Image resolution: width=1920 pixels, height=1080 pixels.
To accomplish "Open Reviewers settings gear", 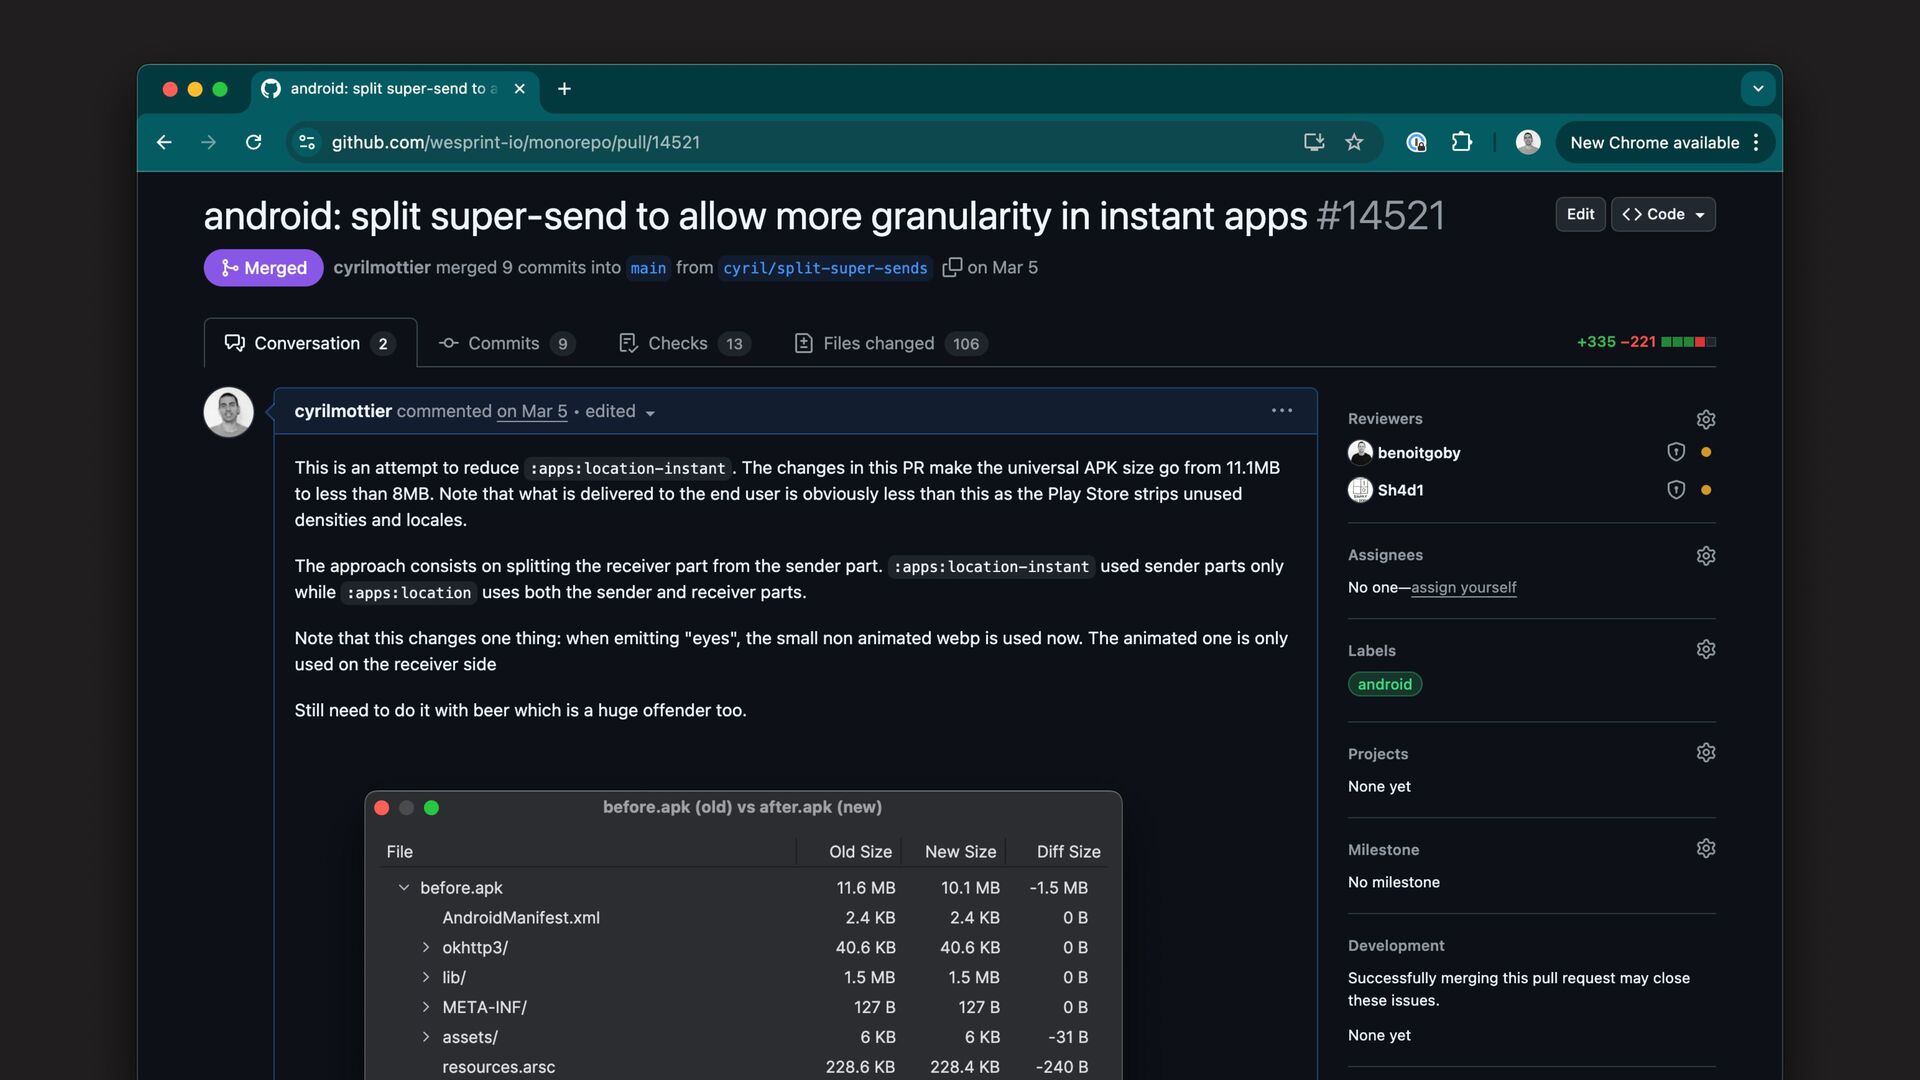I will point(1706,419).
